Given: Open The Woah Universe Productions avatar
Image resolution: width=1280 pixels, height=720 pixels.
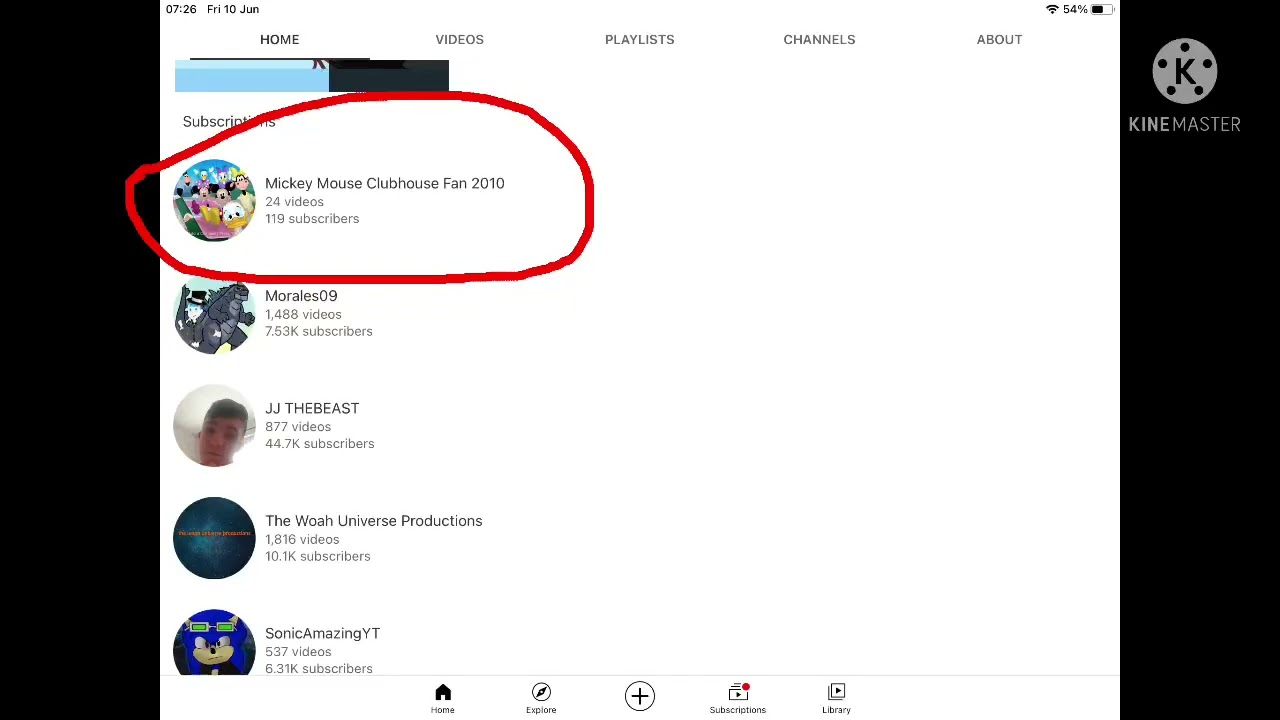Looking at the screenshot, I should pos(214,538).
